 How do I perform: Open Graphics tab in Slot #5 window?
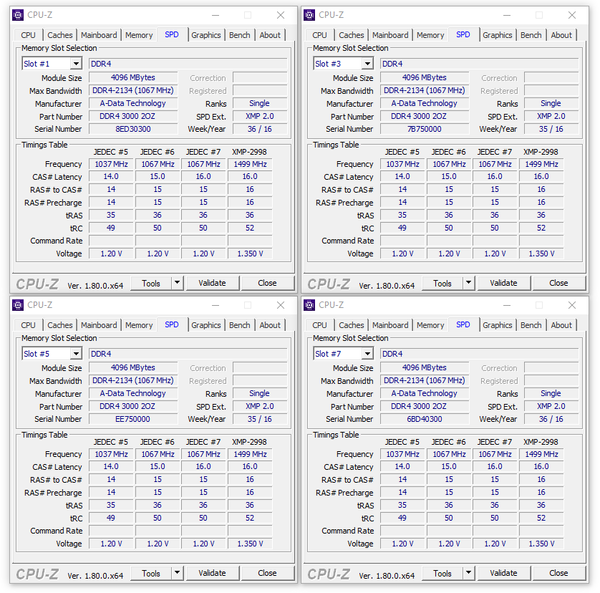[x=206, y=325]
